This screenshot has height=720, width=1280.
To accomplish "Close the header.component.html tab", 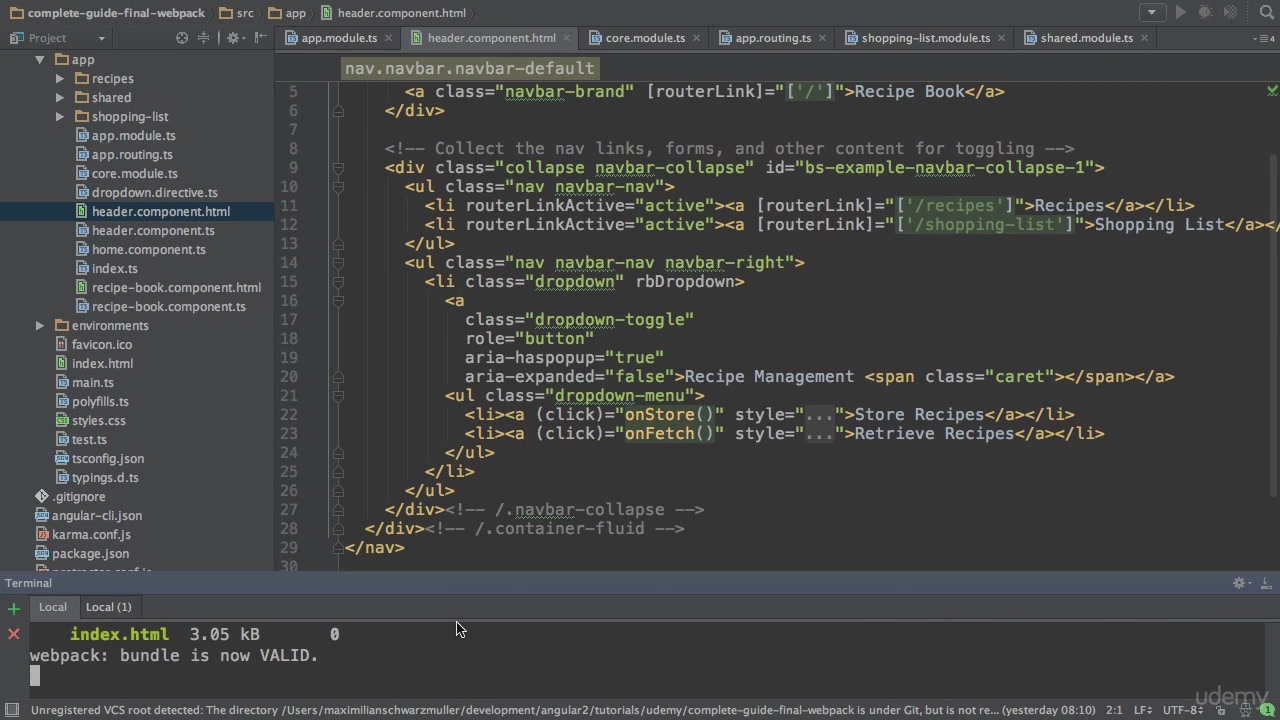I will (x=567, y=38).
